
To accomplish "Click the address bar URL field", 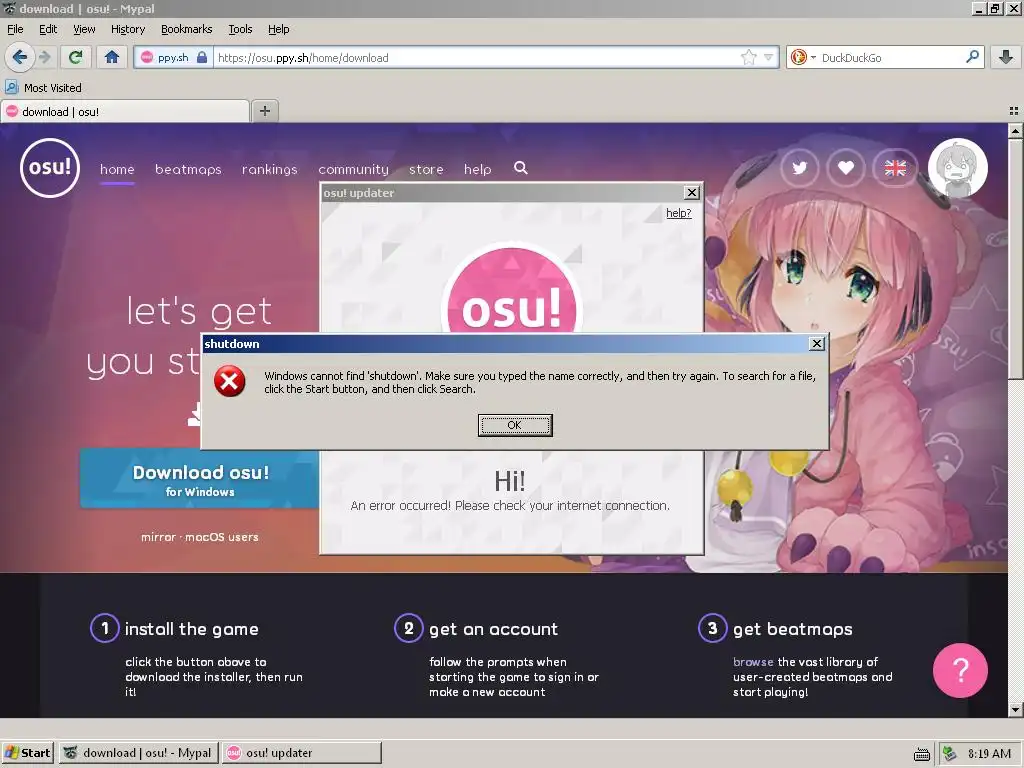I will coord(475,57).
